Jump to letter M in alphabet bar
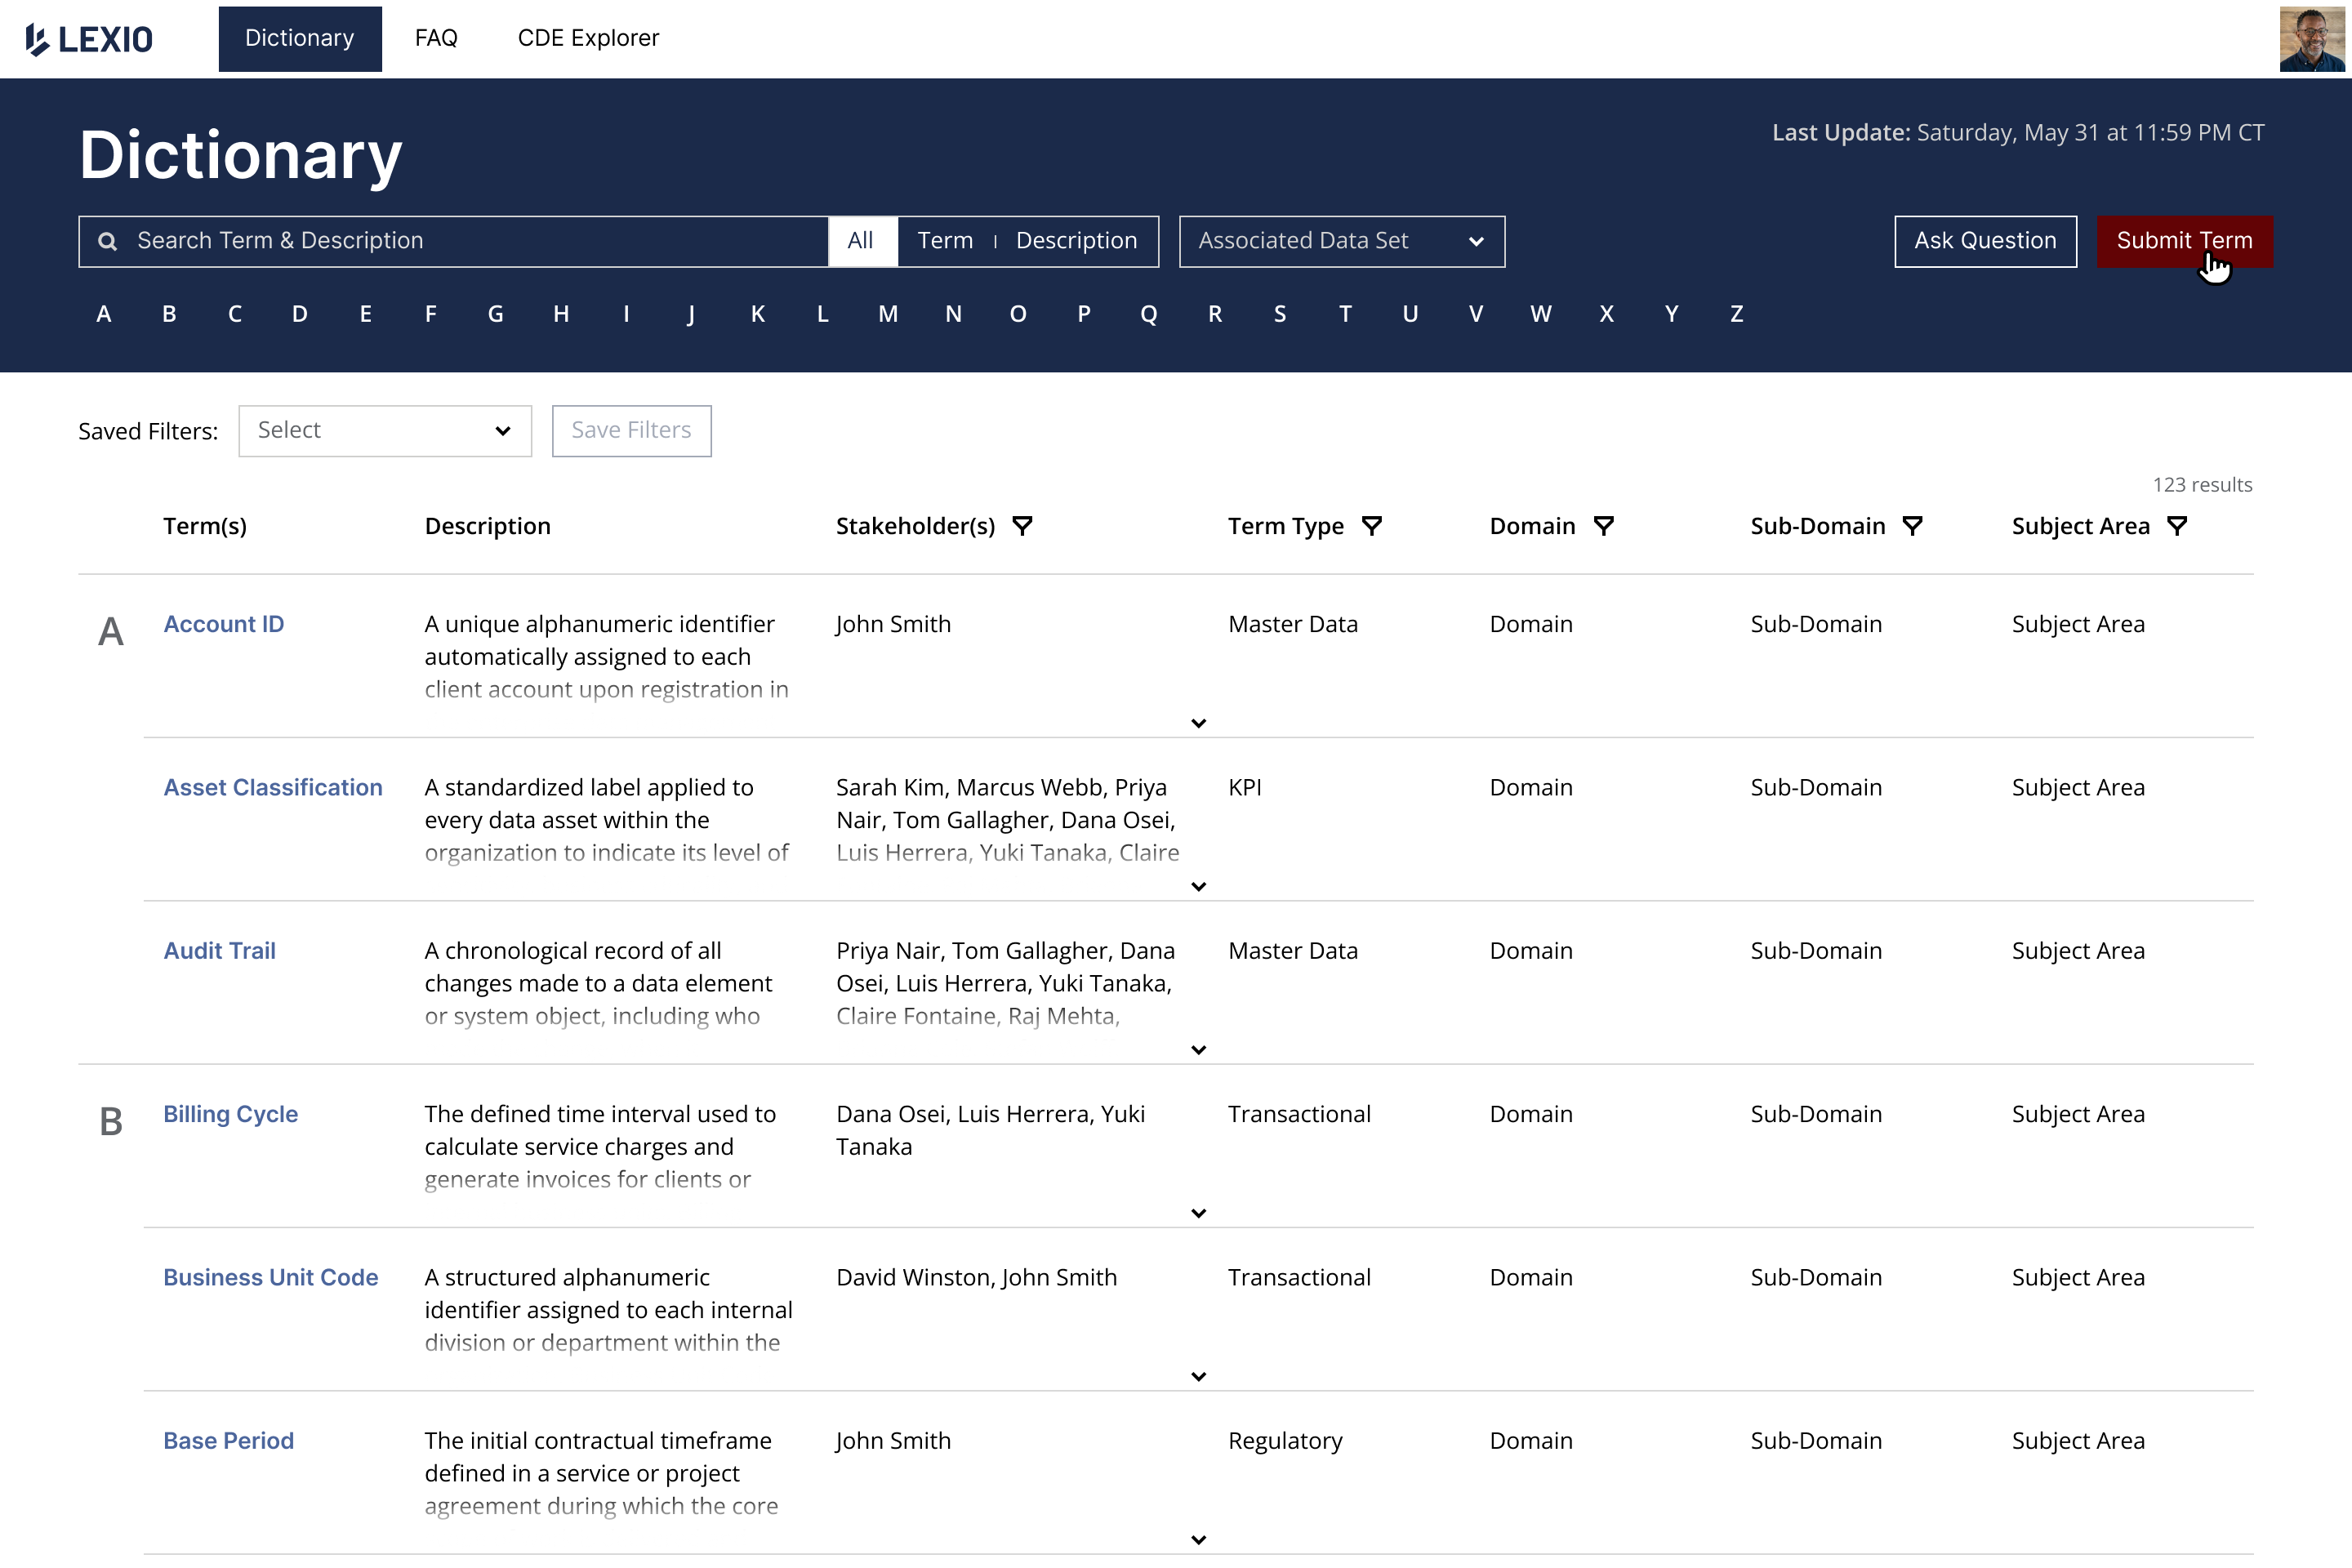The width and height of the screenshot is (2352, 1568). pyautogui.click(x=888, y=314)
